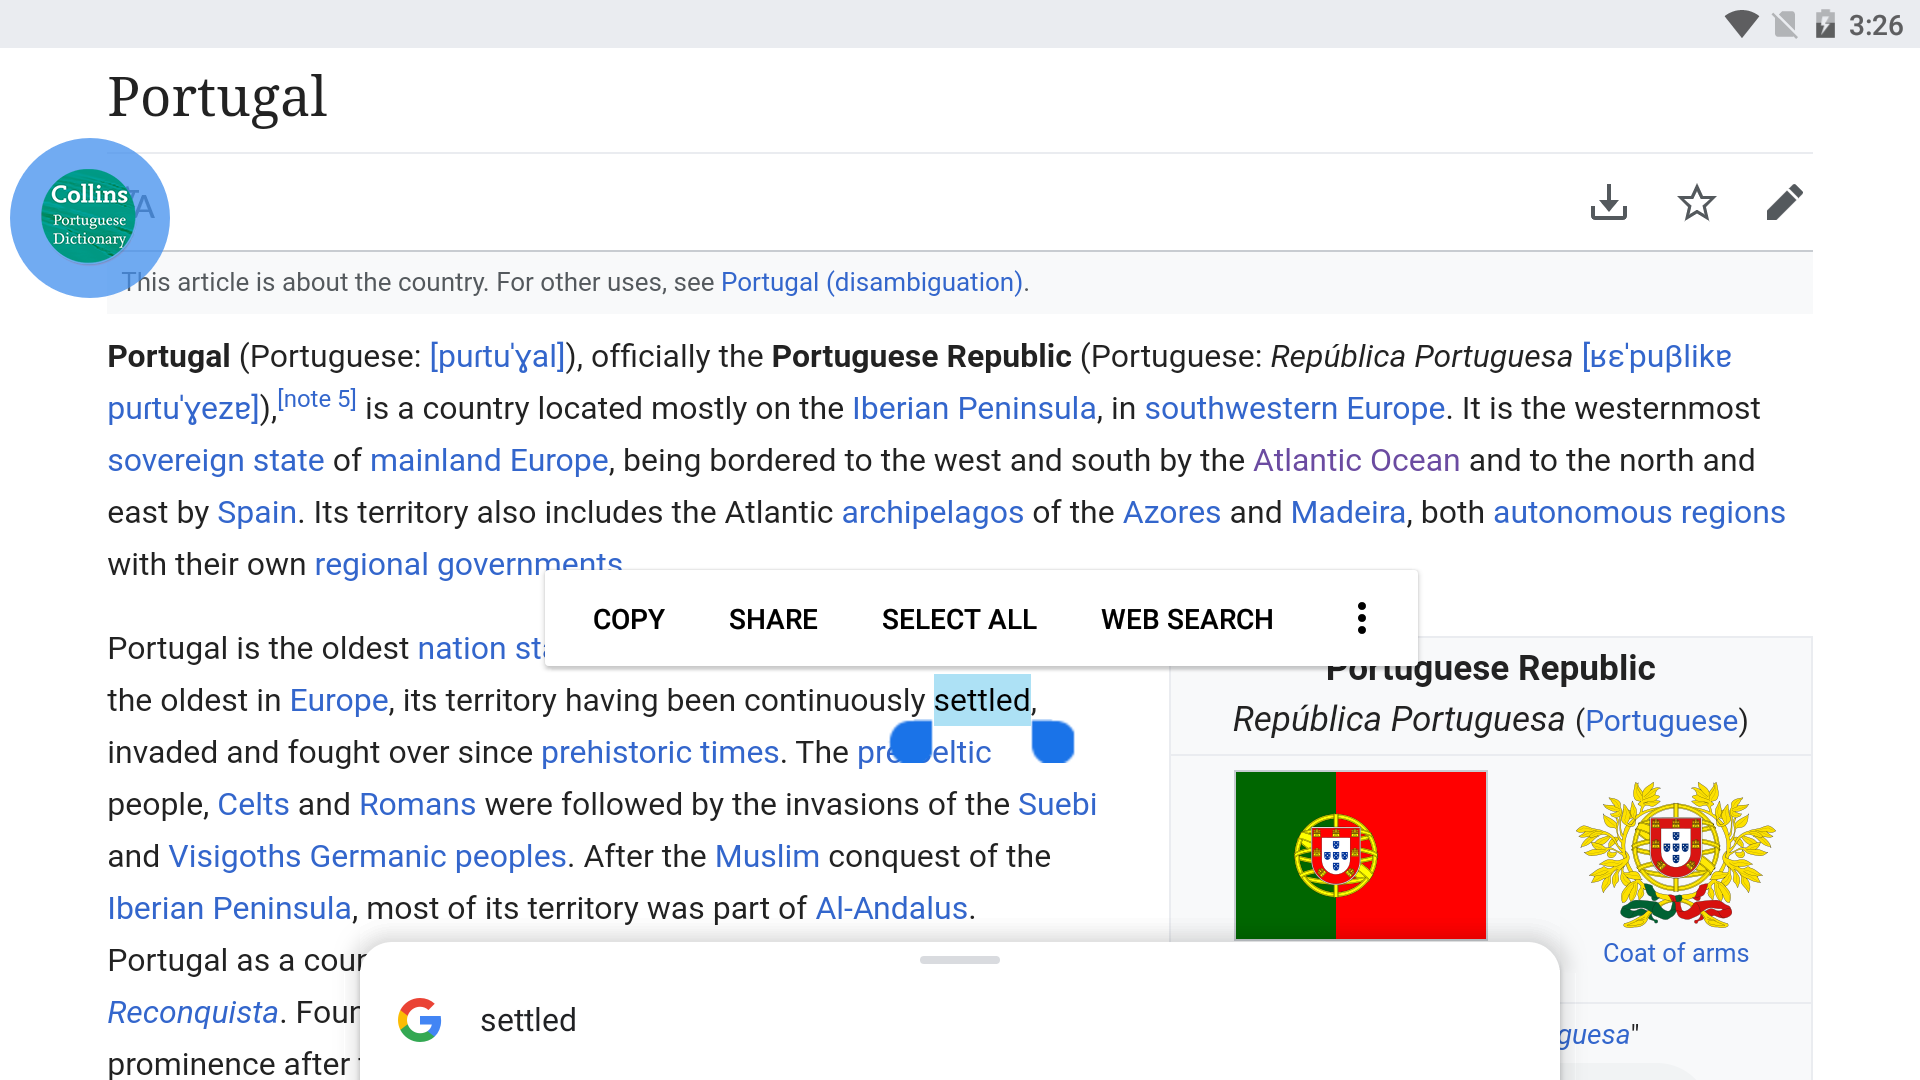This screenshot has width=1920, height=1080.
Task: Tap the Google logo in bottom sheet
Action: coord(420,1020)
